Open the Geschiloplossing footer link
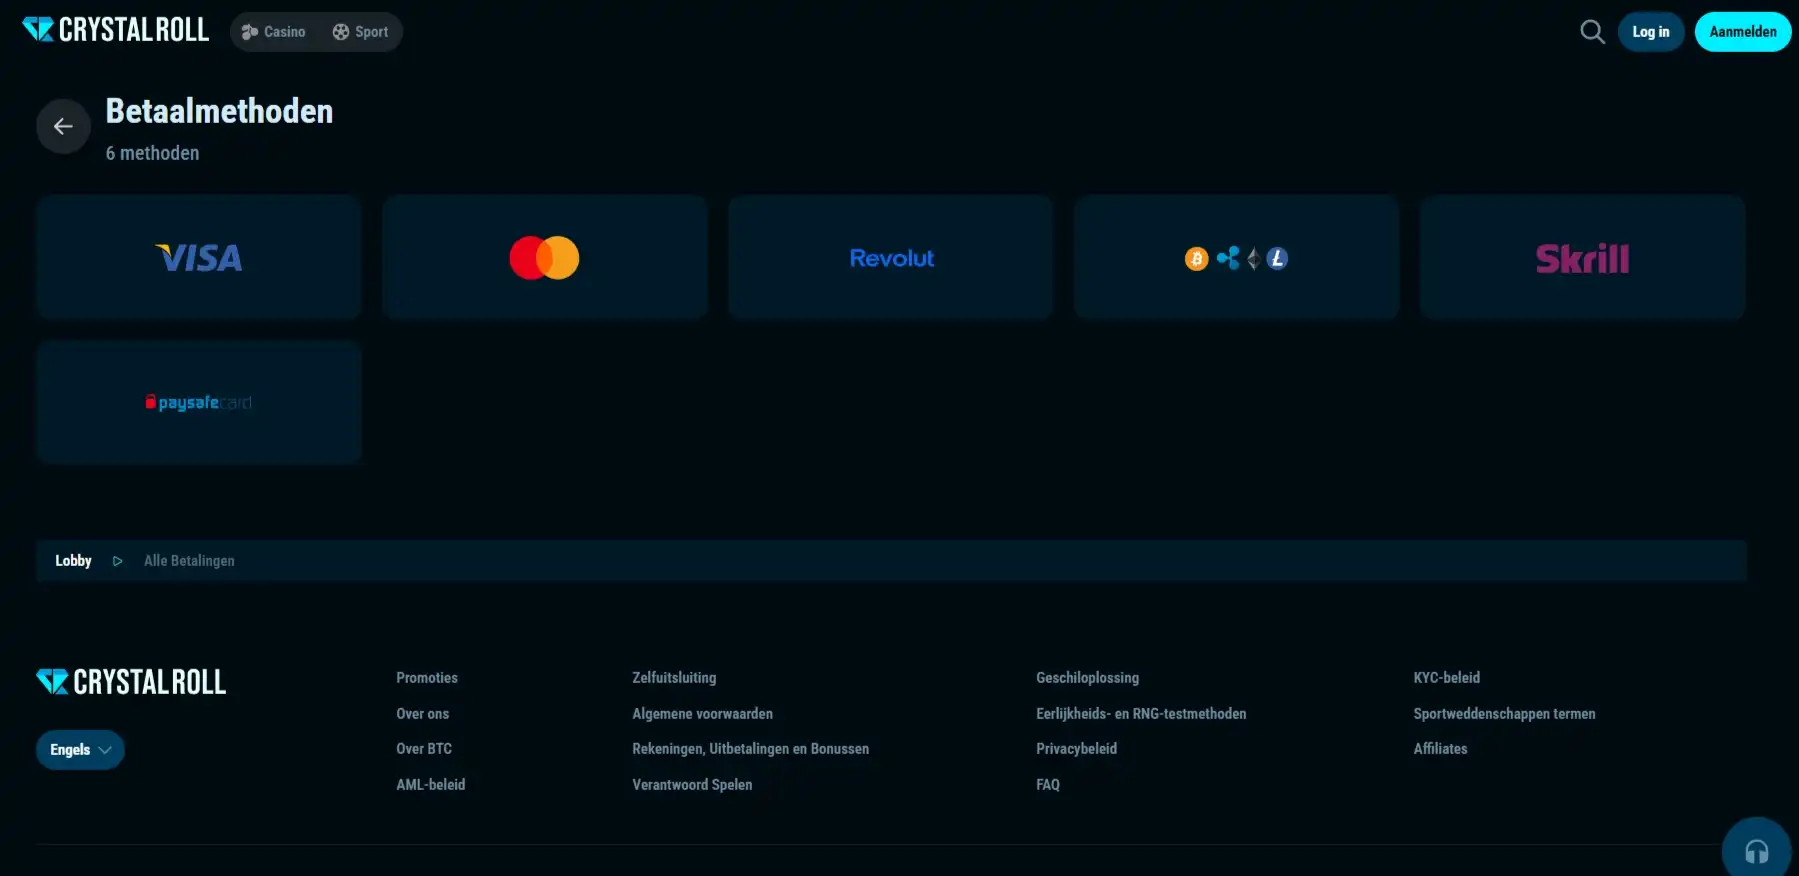This screenshot has width=1799, height=876. (x=1087, y=678)
